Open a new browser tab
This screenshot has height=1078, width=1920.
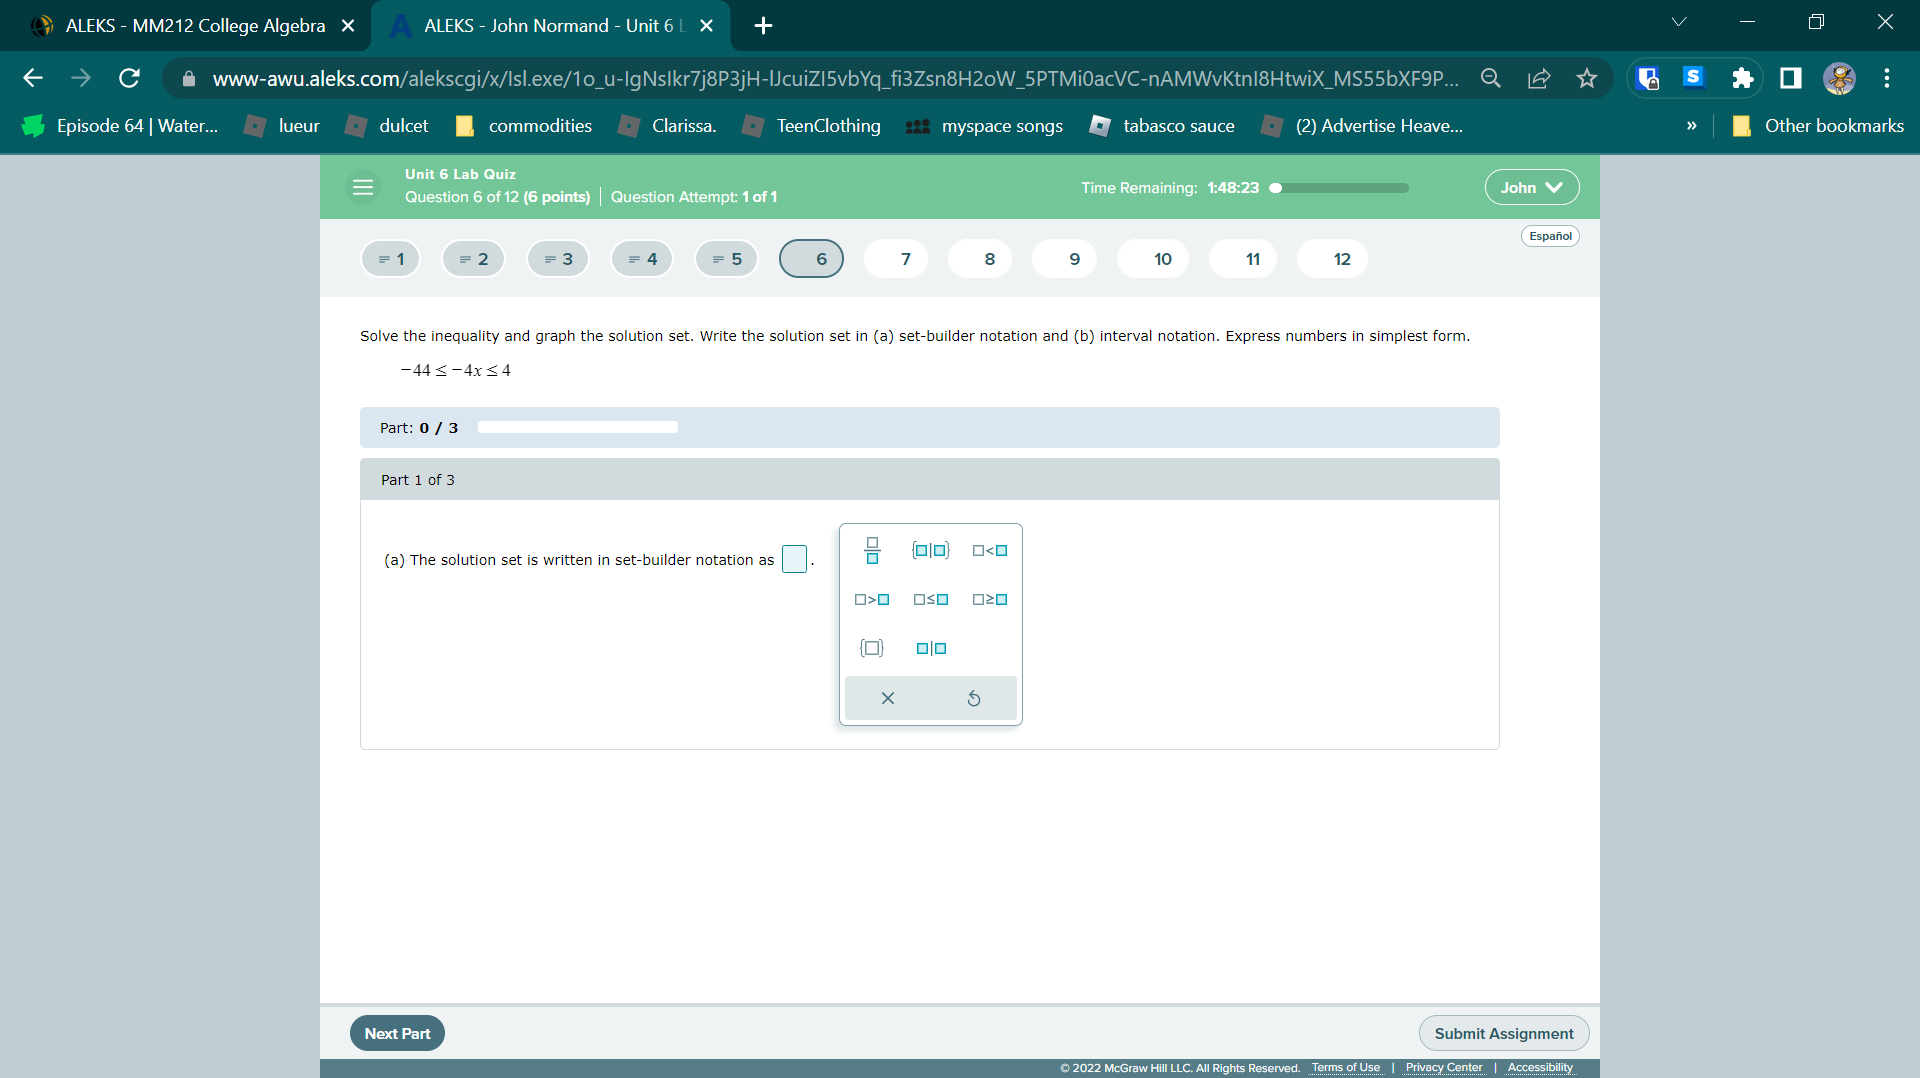pyautogui.click(x=763, y=26)
